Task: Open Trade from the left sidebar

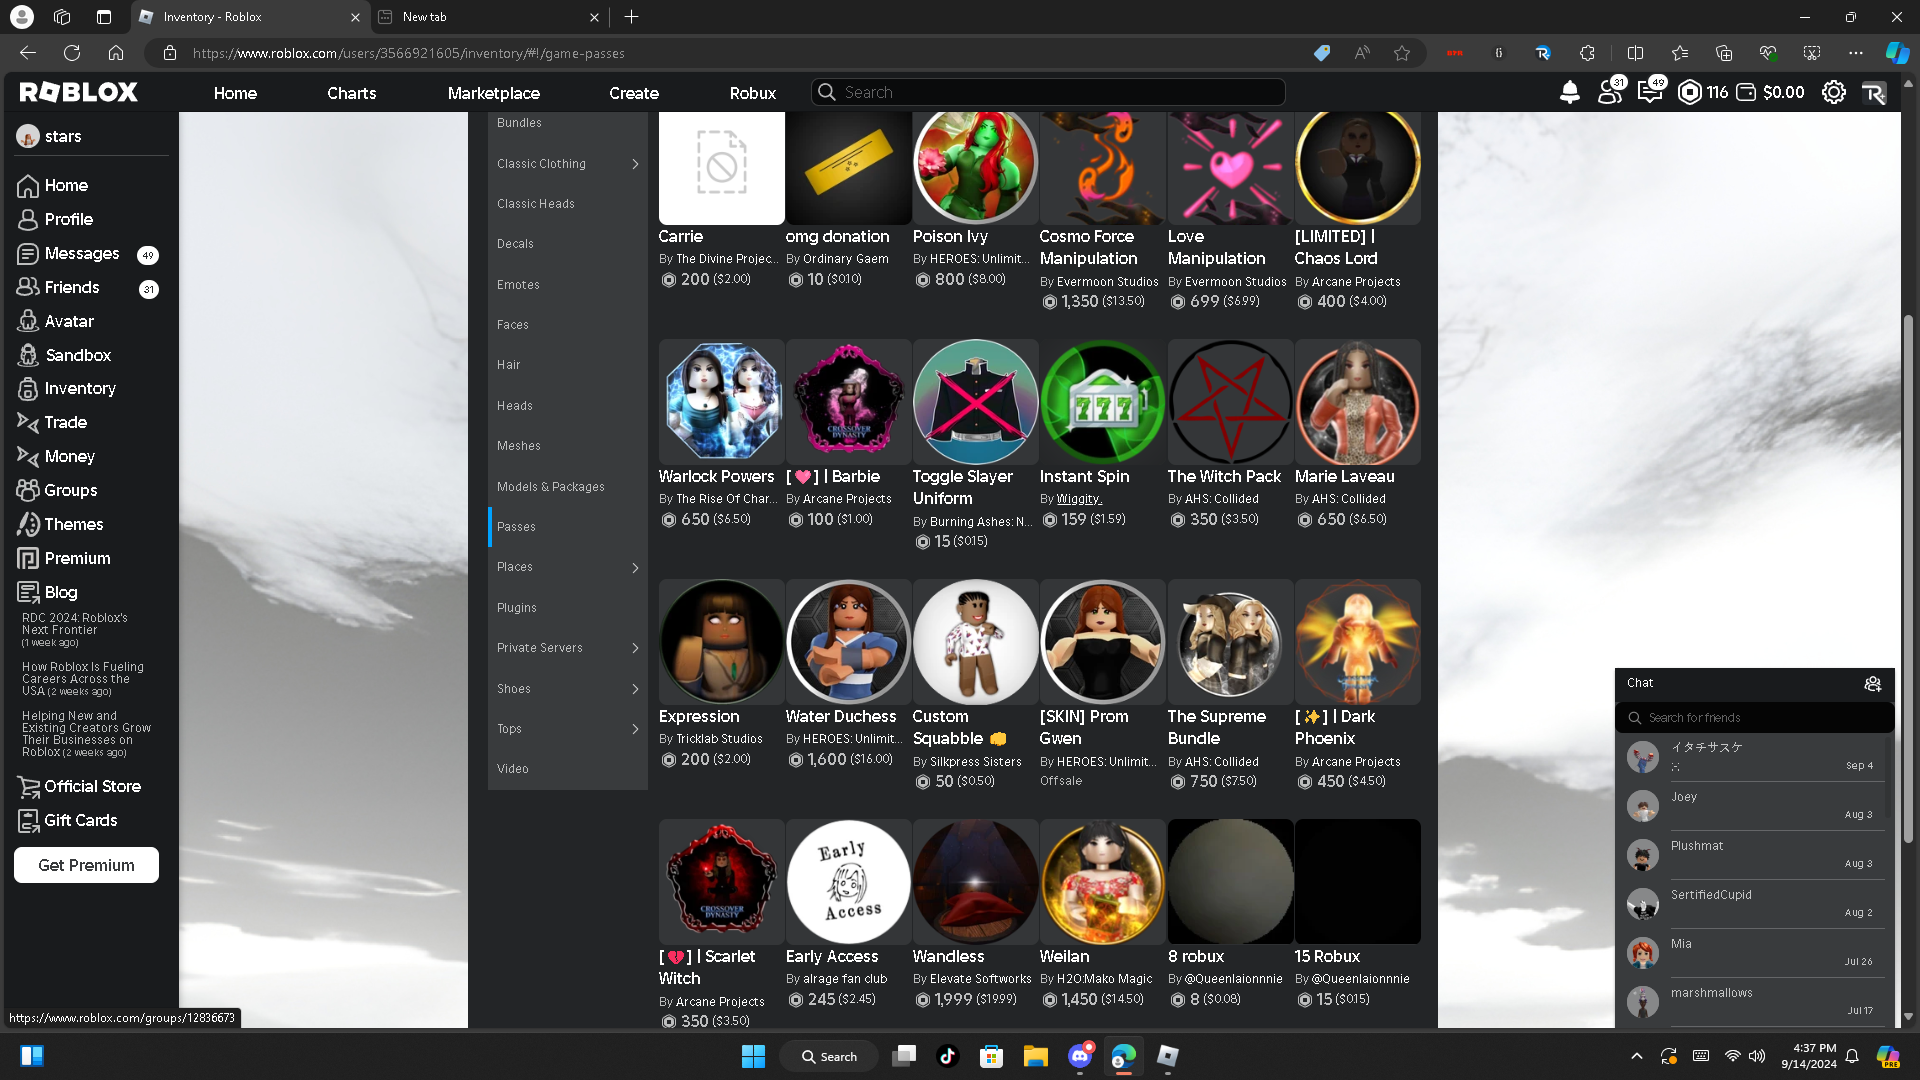Action: pyautogui.click(x=65, y=422)
